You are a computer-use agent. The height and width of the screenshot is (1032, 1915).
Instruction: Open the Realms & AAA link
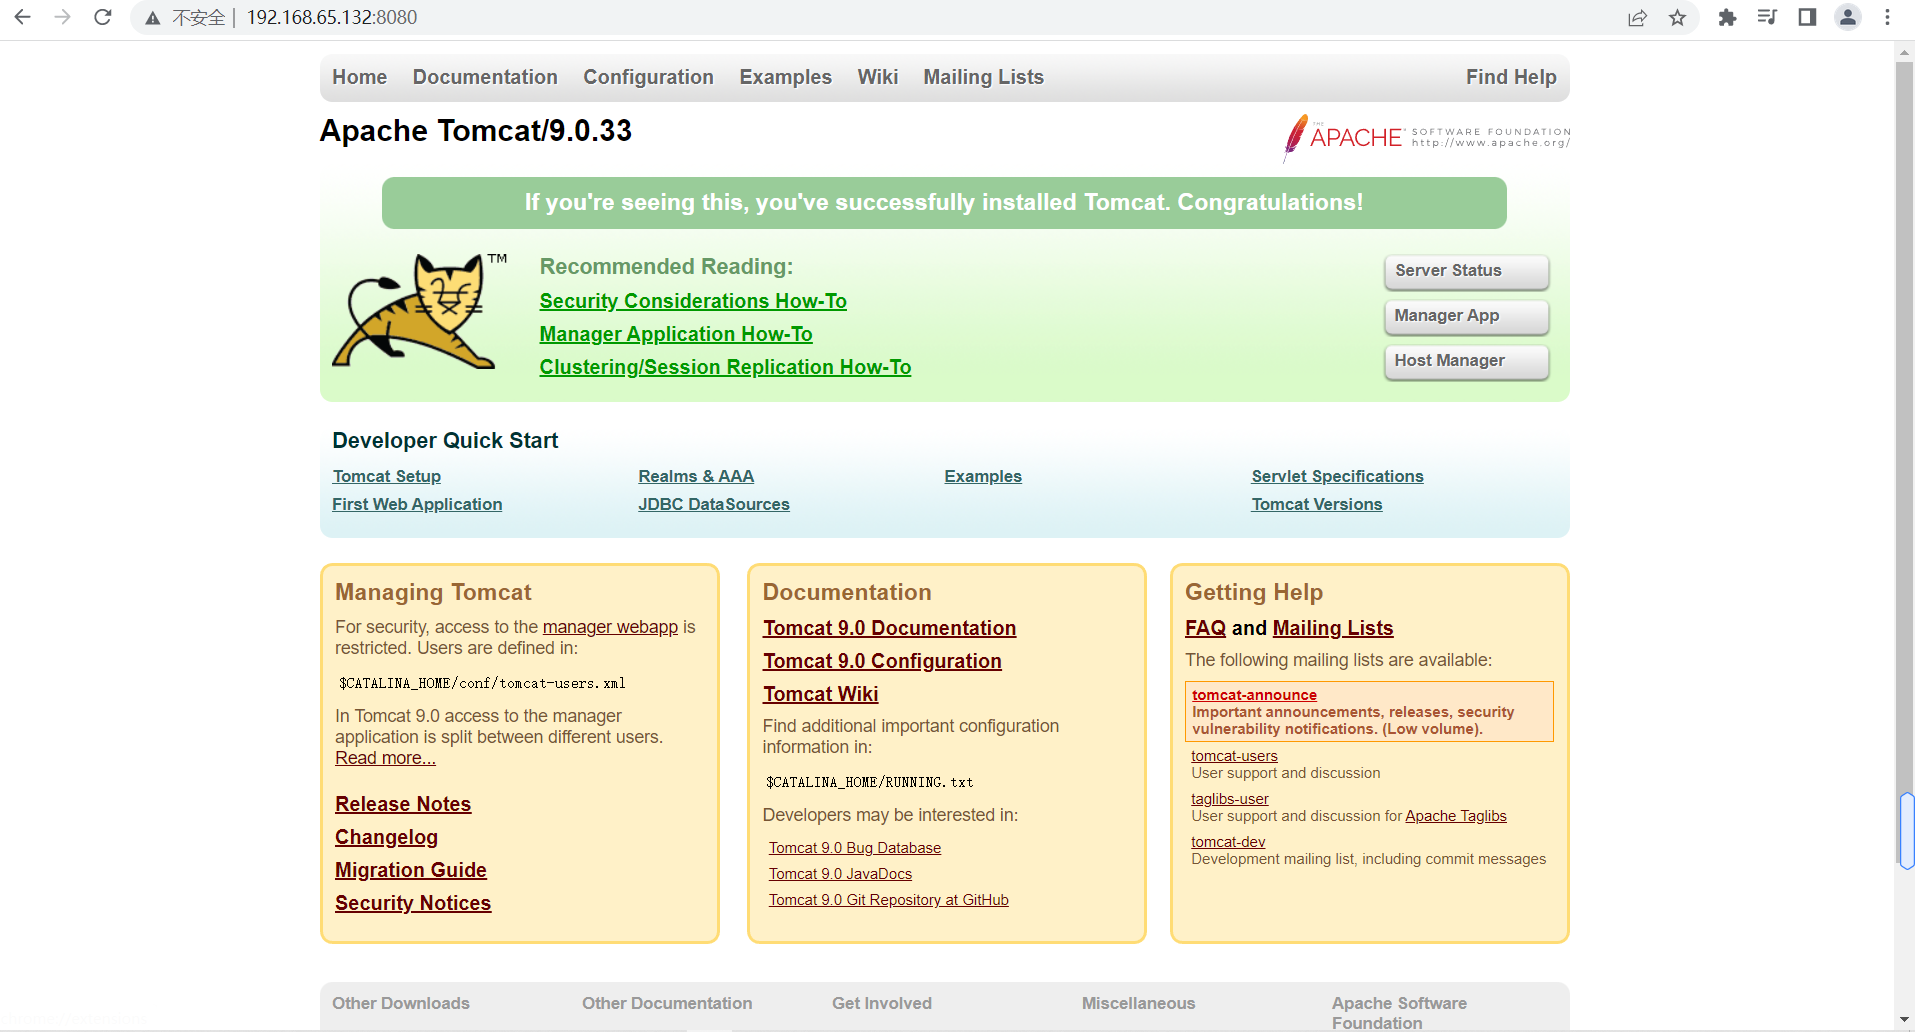click(x=696, y=477)
